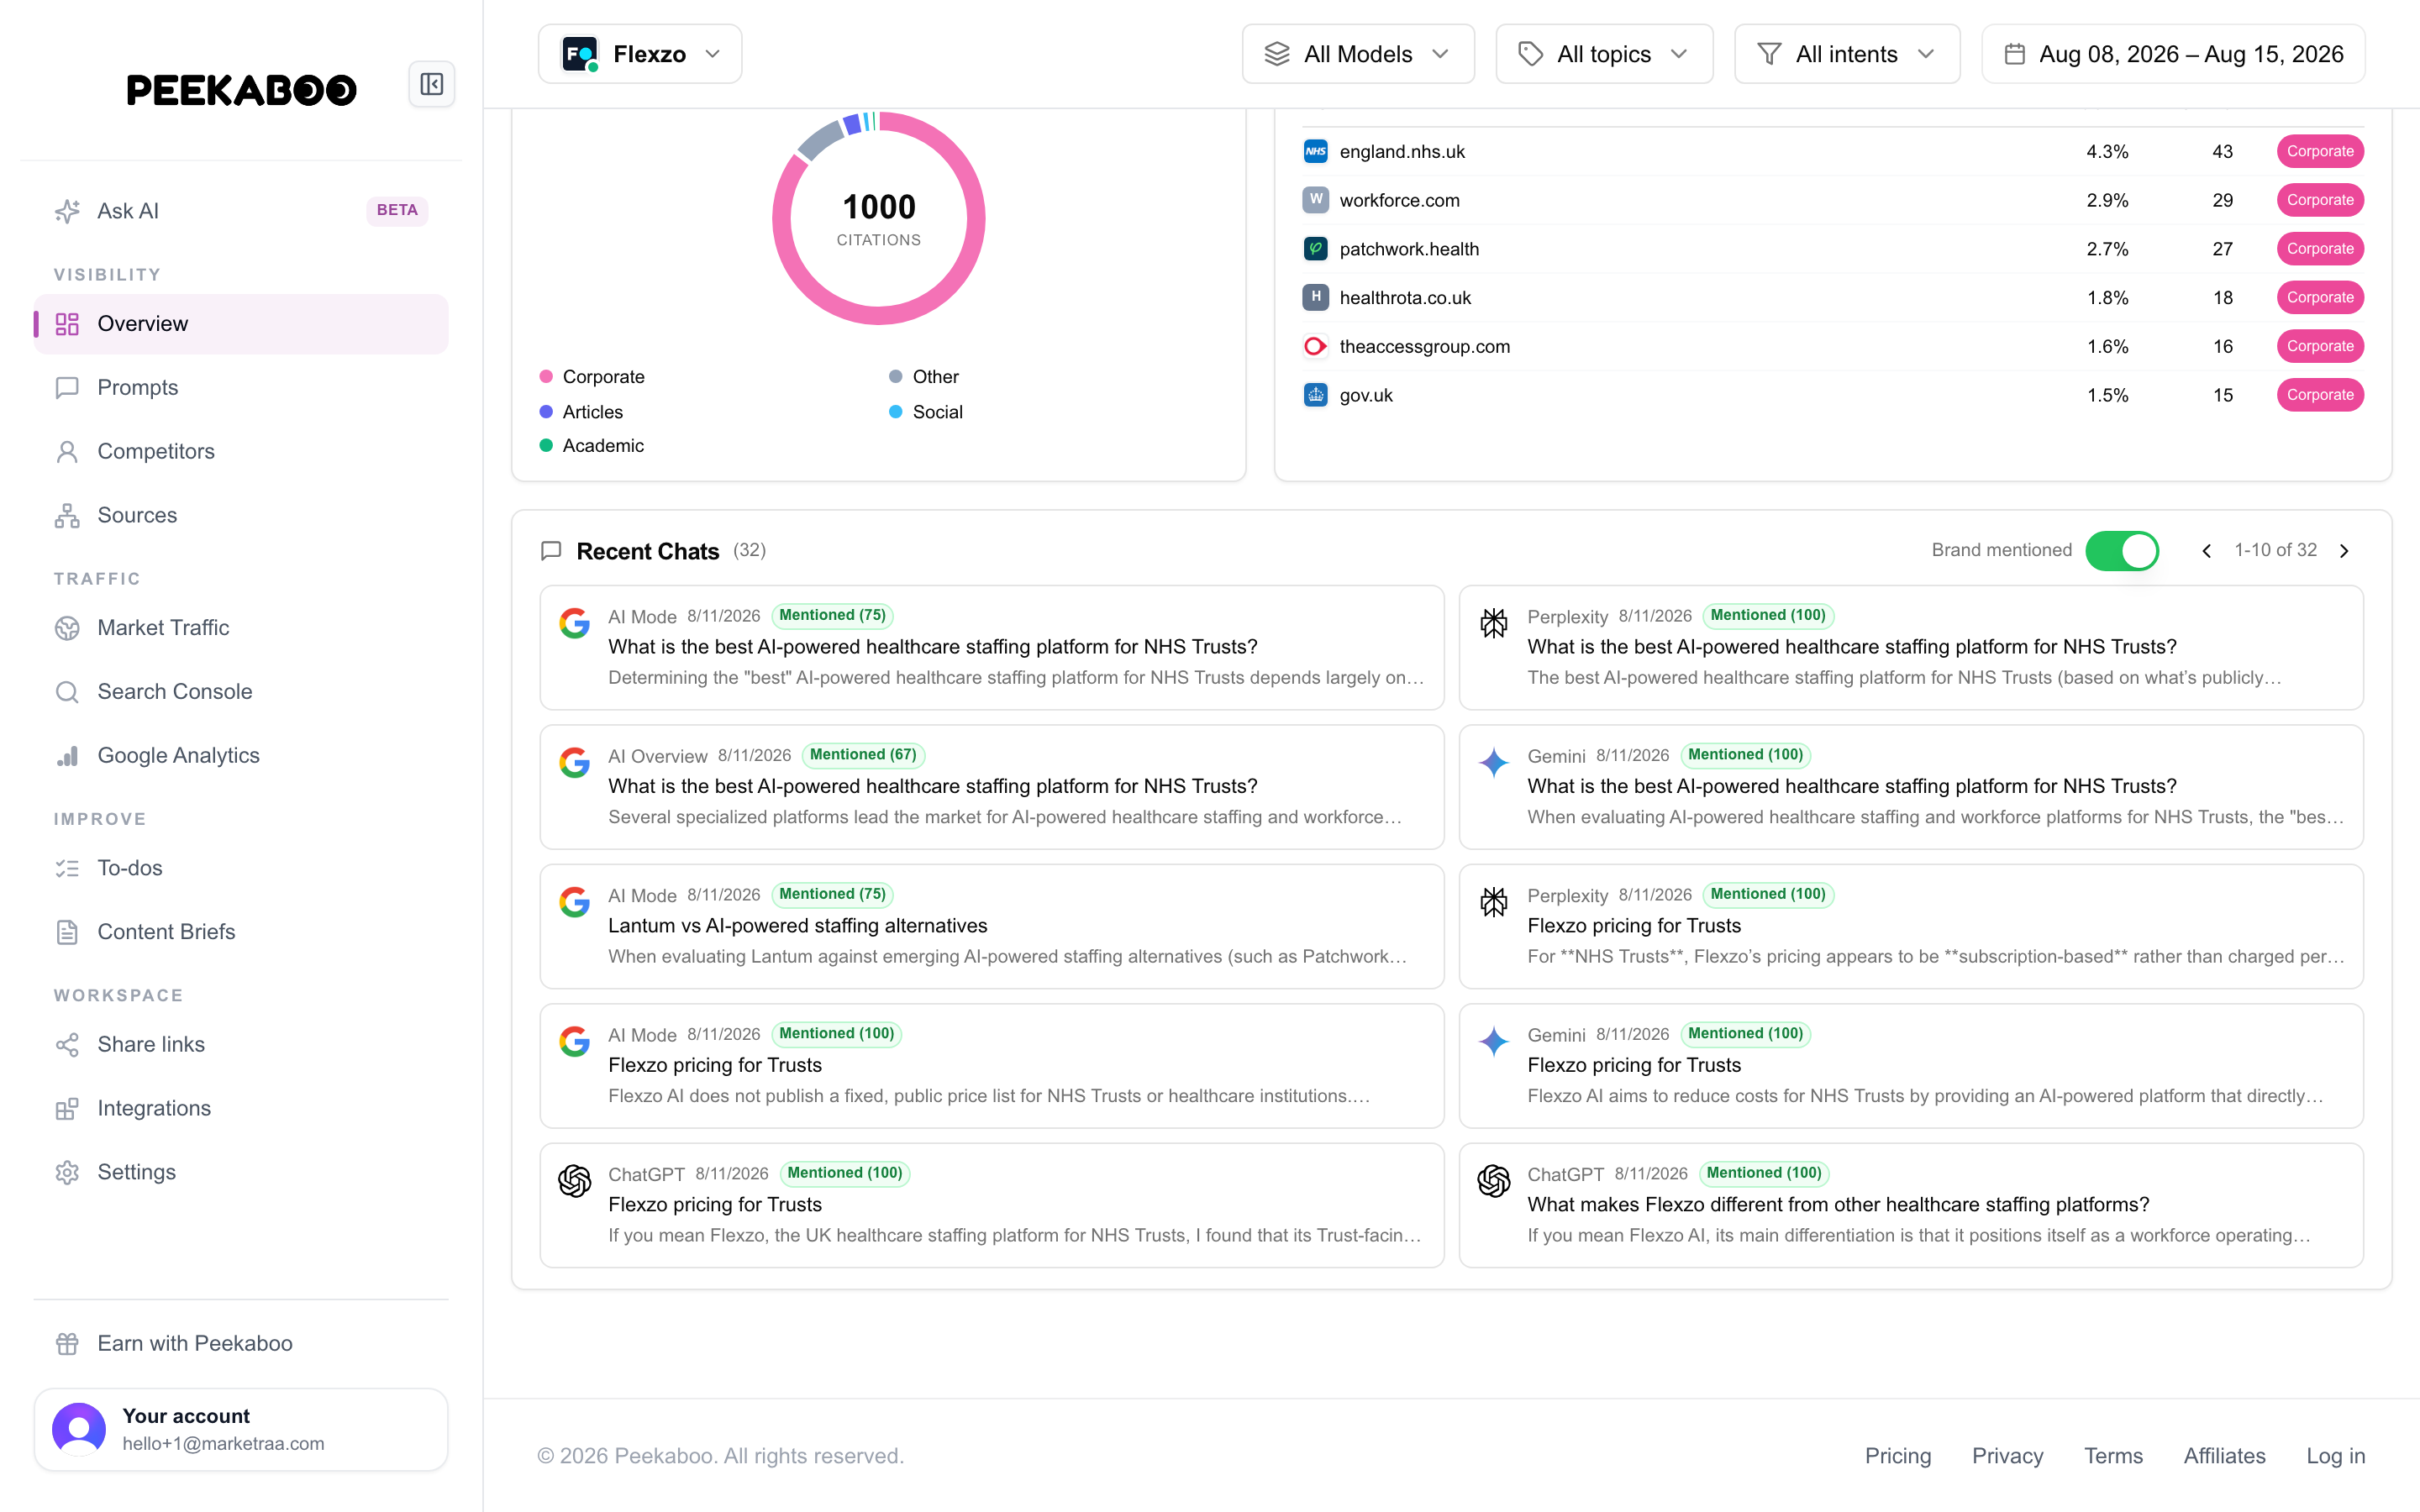Viewport: 2420px width, 1512px height.
Task: Collapse the sidebar panel icon
Action: [x=431, y=84]
